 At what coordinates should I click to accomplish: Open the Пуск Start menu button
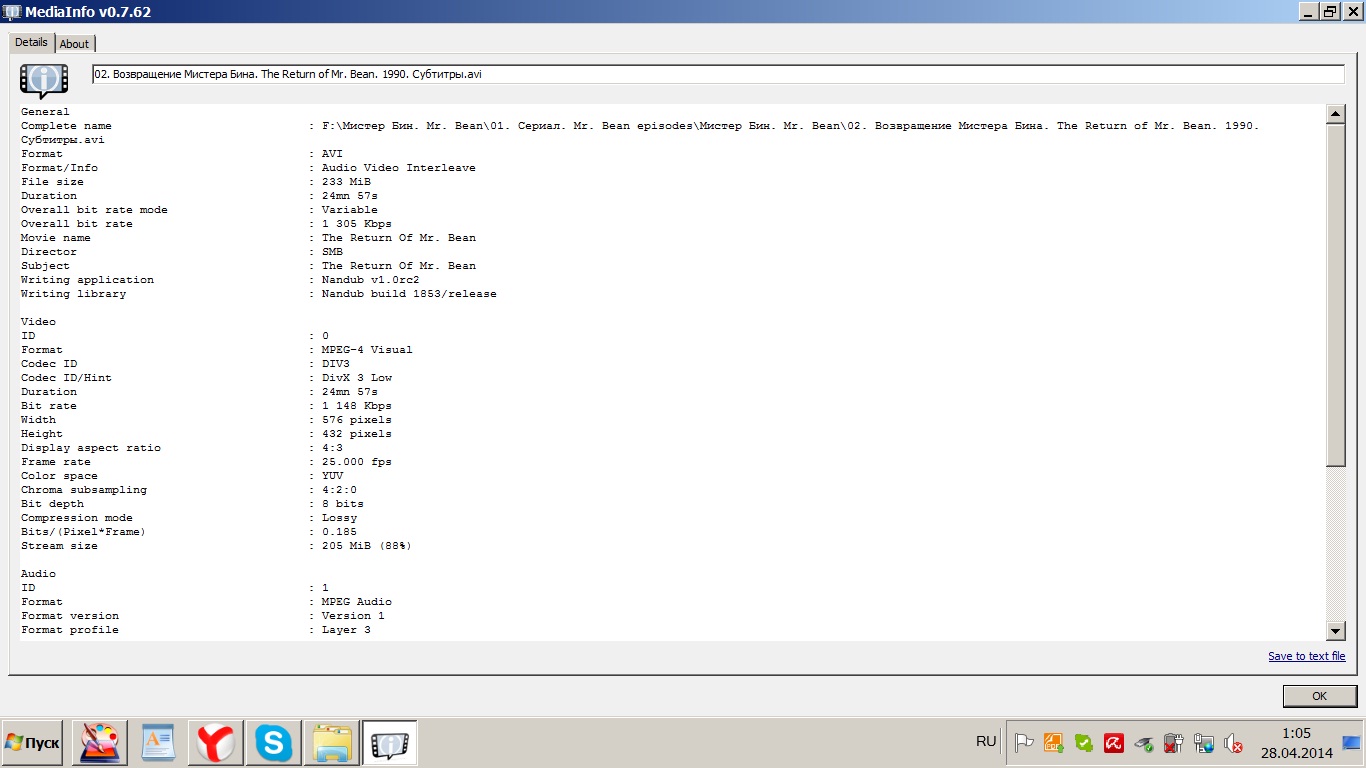coord(32,743)
